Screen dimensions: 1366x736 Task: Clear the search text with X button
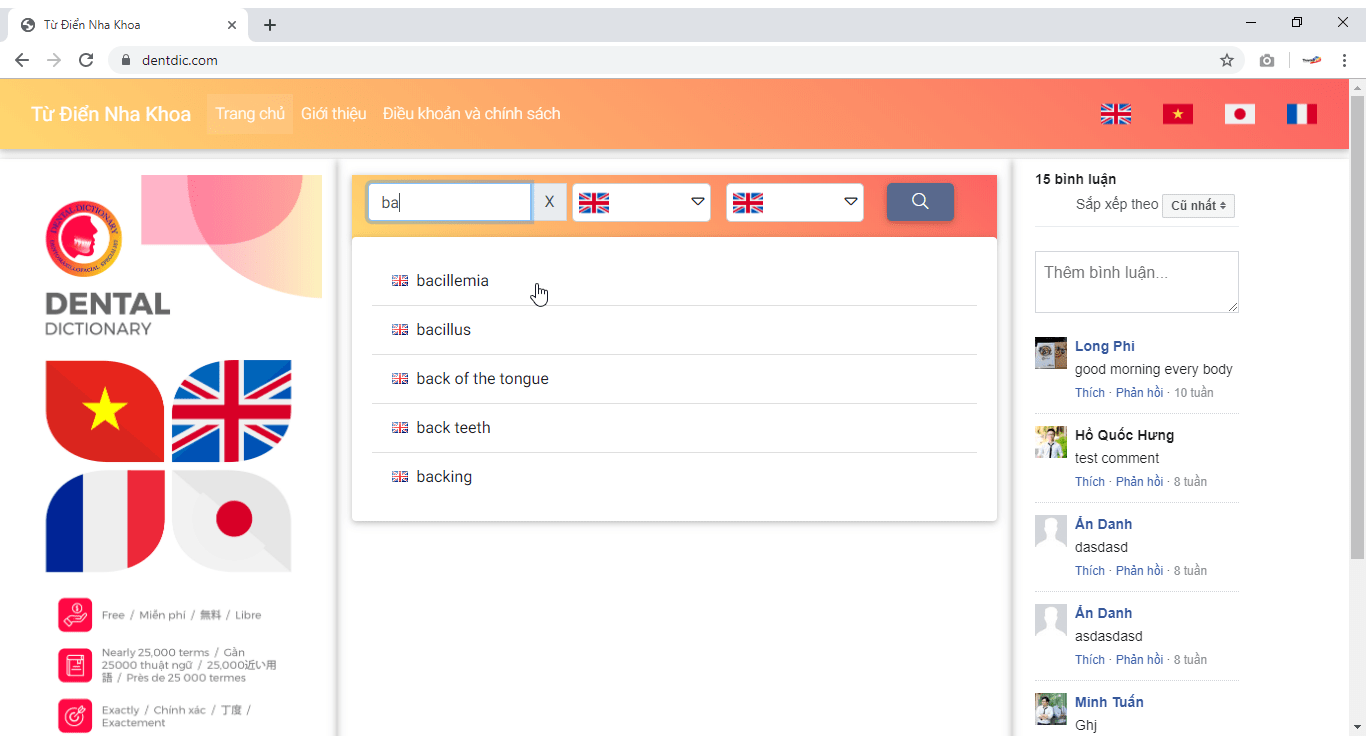coord(549,202)
